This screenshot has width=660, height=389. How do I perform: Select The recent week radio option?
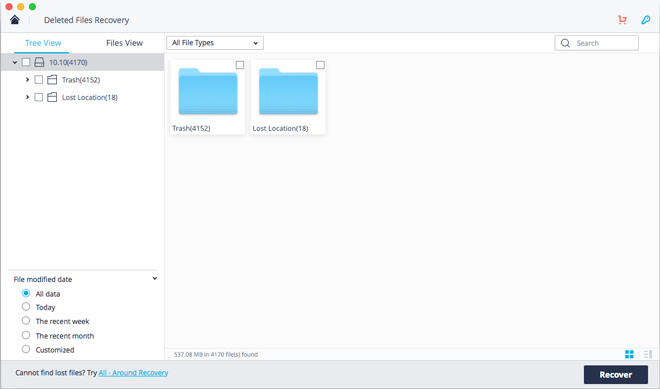[x=26, y=321]
